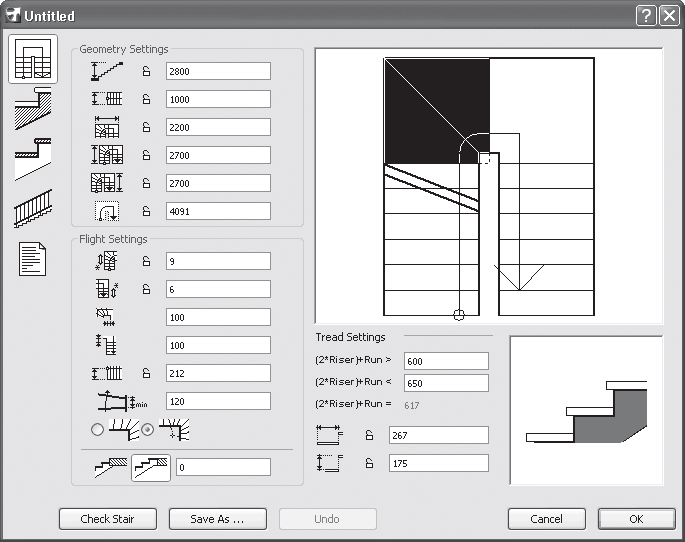Viewport: 685px width, 542px height.
Task: Click the stair plan preview drawing
Action: tap(489, 186)
